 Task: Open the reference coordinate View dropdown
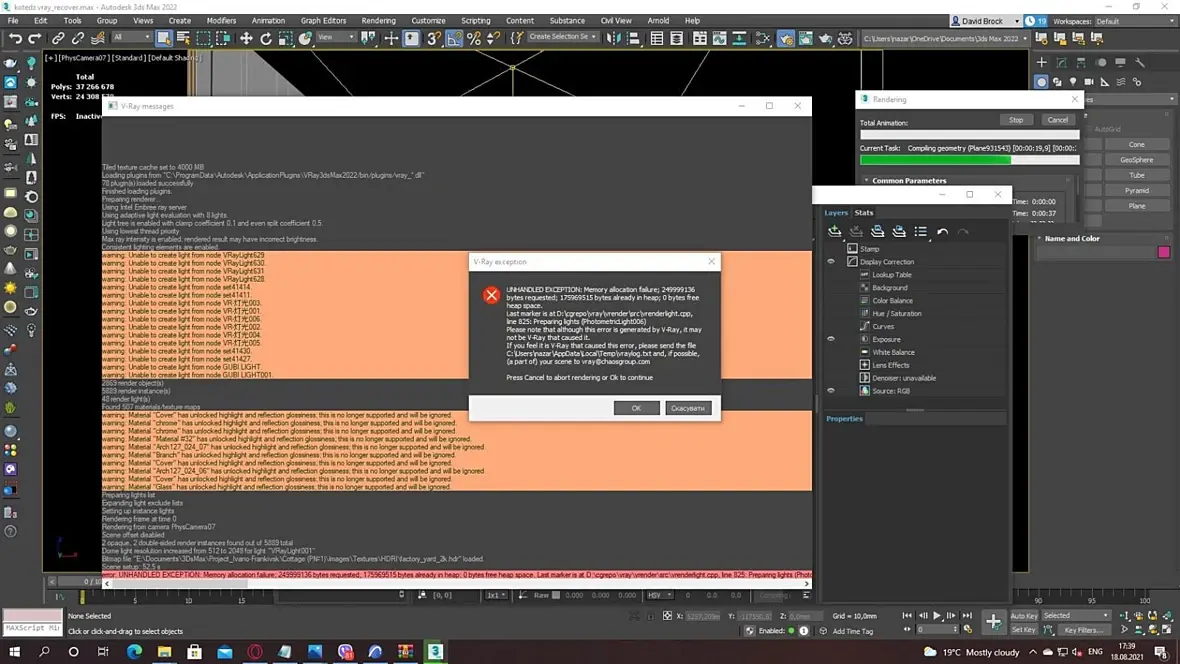point(336,38)
